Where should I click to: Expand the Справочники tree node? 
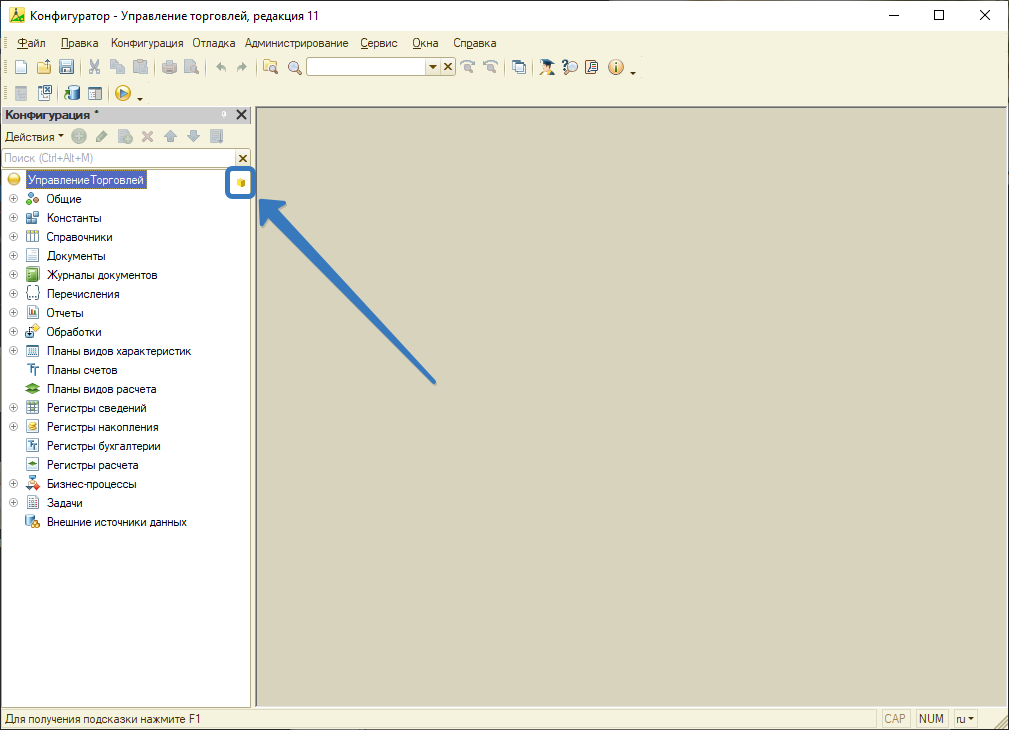pos(13,237)
